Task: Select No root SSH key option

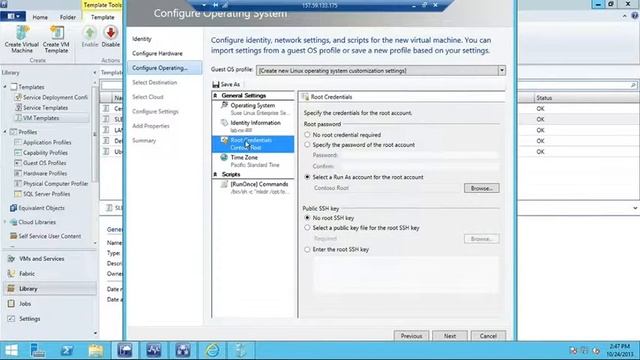Action: pyautogui.click(x=307, y=218)
